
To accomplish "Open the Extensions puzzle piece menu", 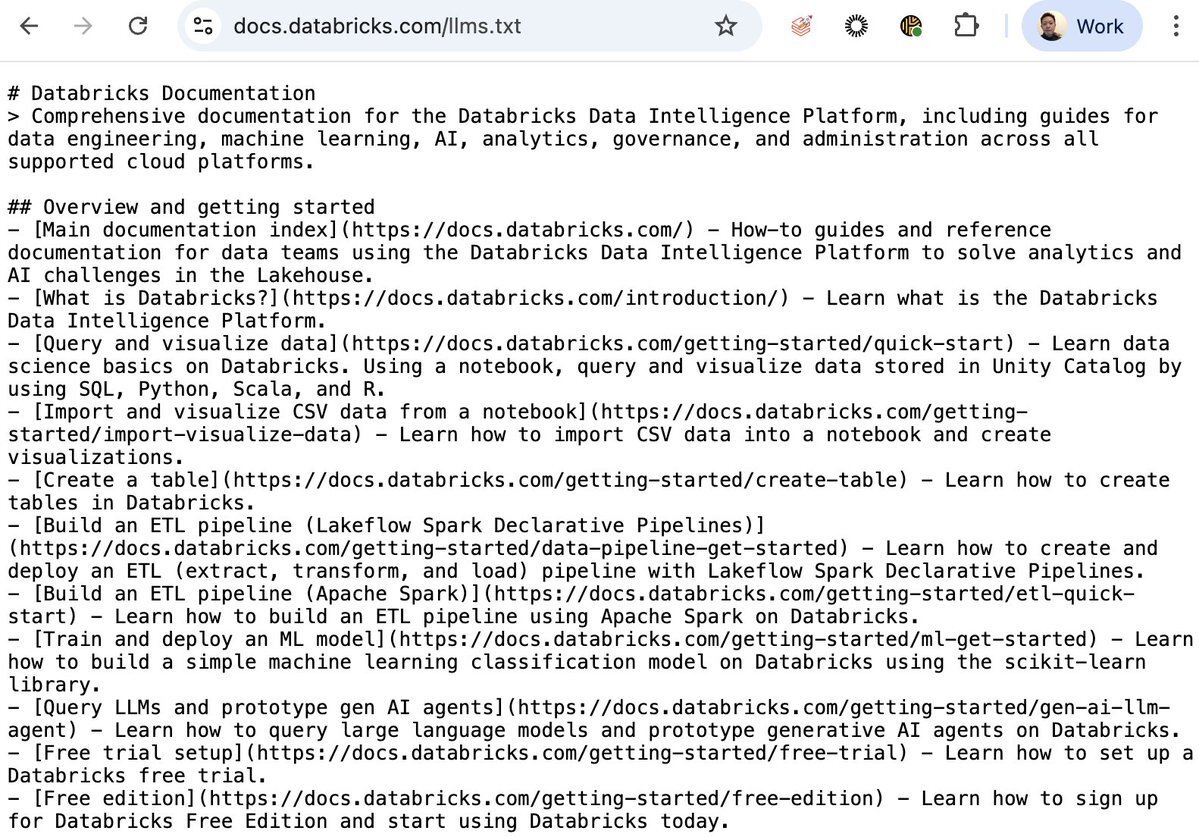I will tap(966, 26).
